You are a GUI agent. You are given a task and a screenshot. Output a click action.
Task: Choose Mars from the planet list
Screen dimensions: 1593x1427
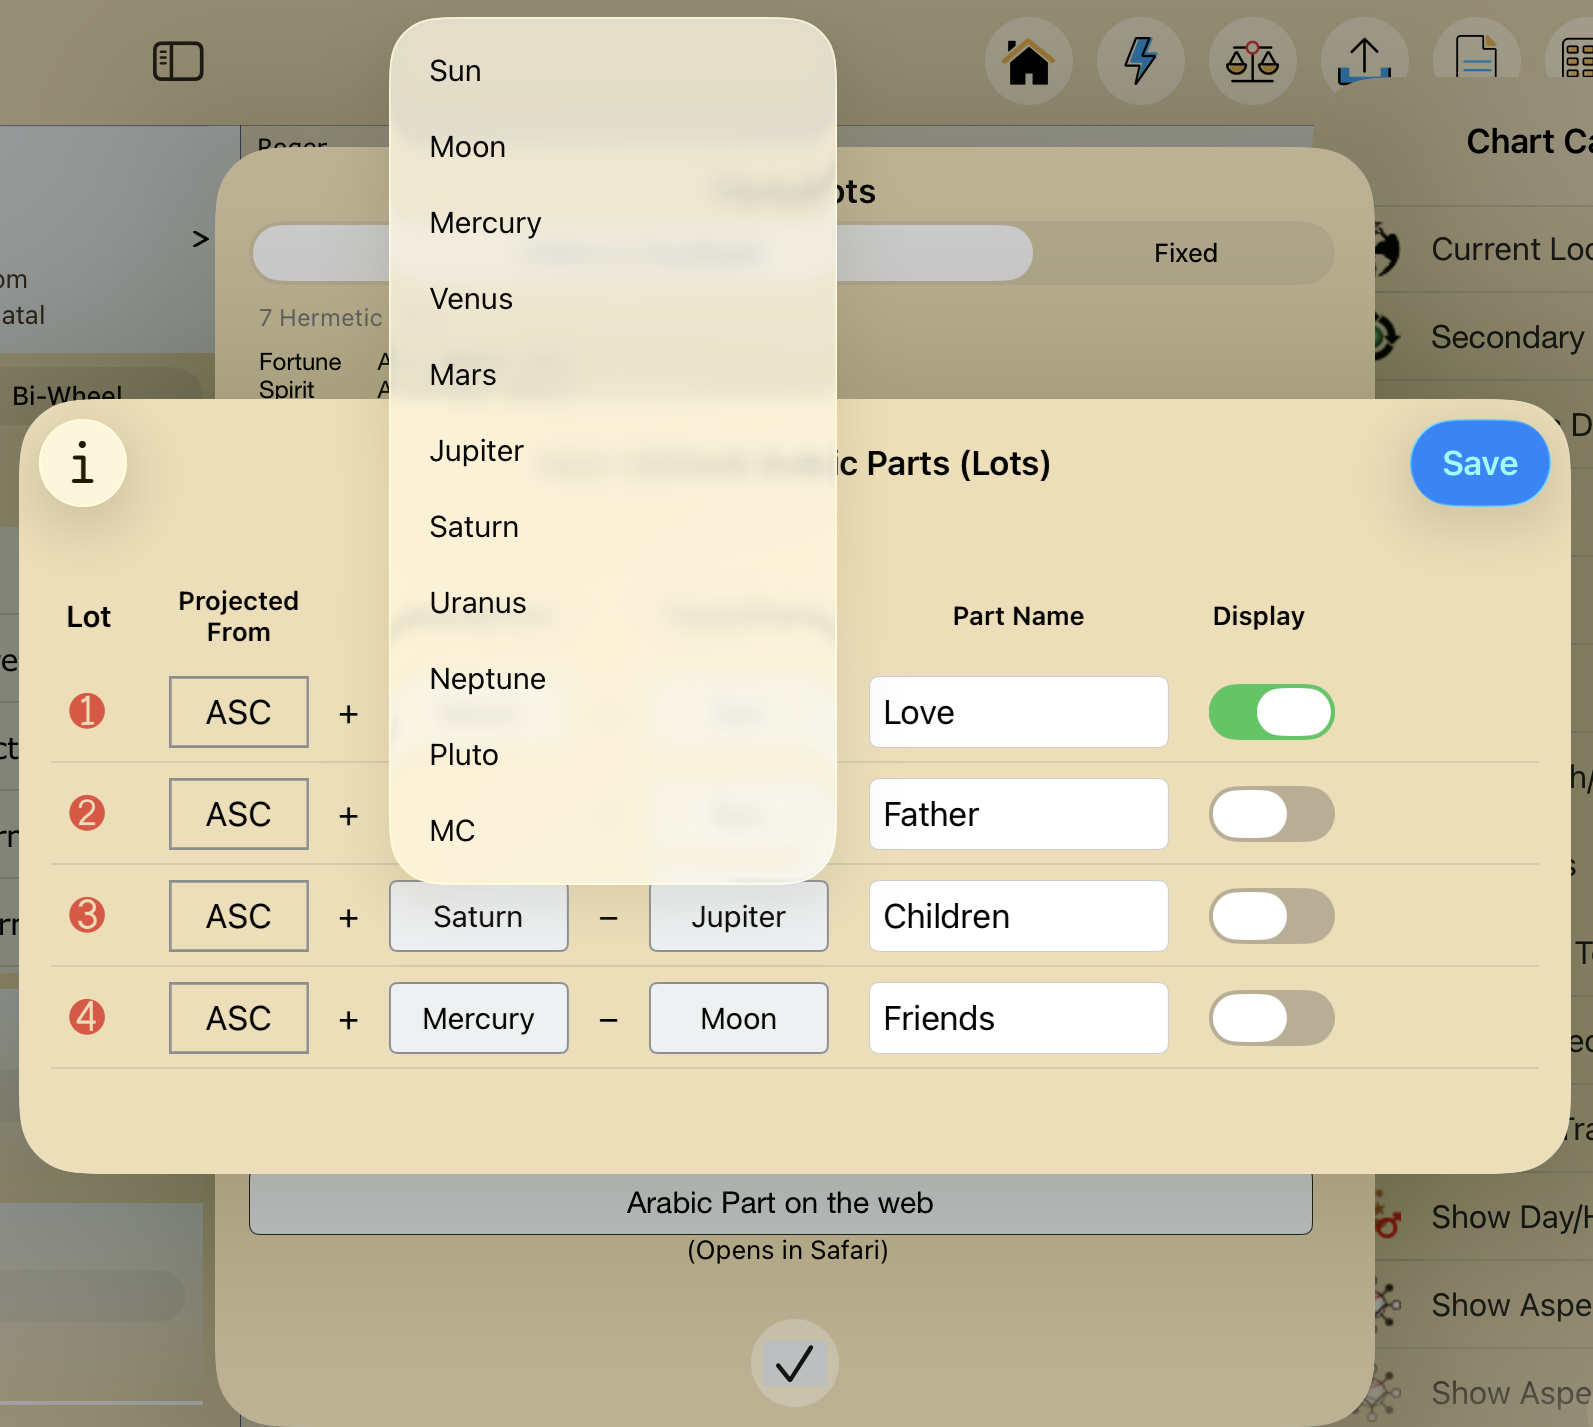point(613,375)
